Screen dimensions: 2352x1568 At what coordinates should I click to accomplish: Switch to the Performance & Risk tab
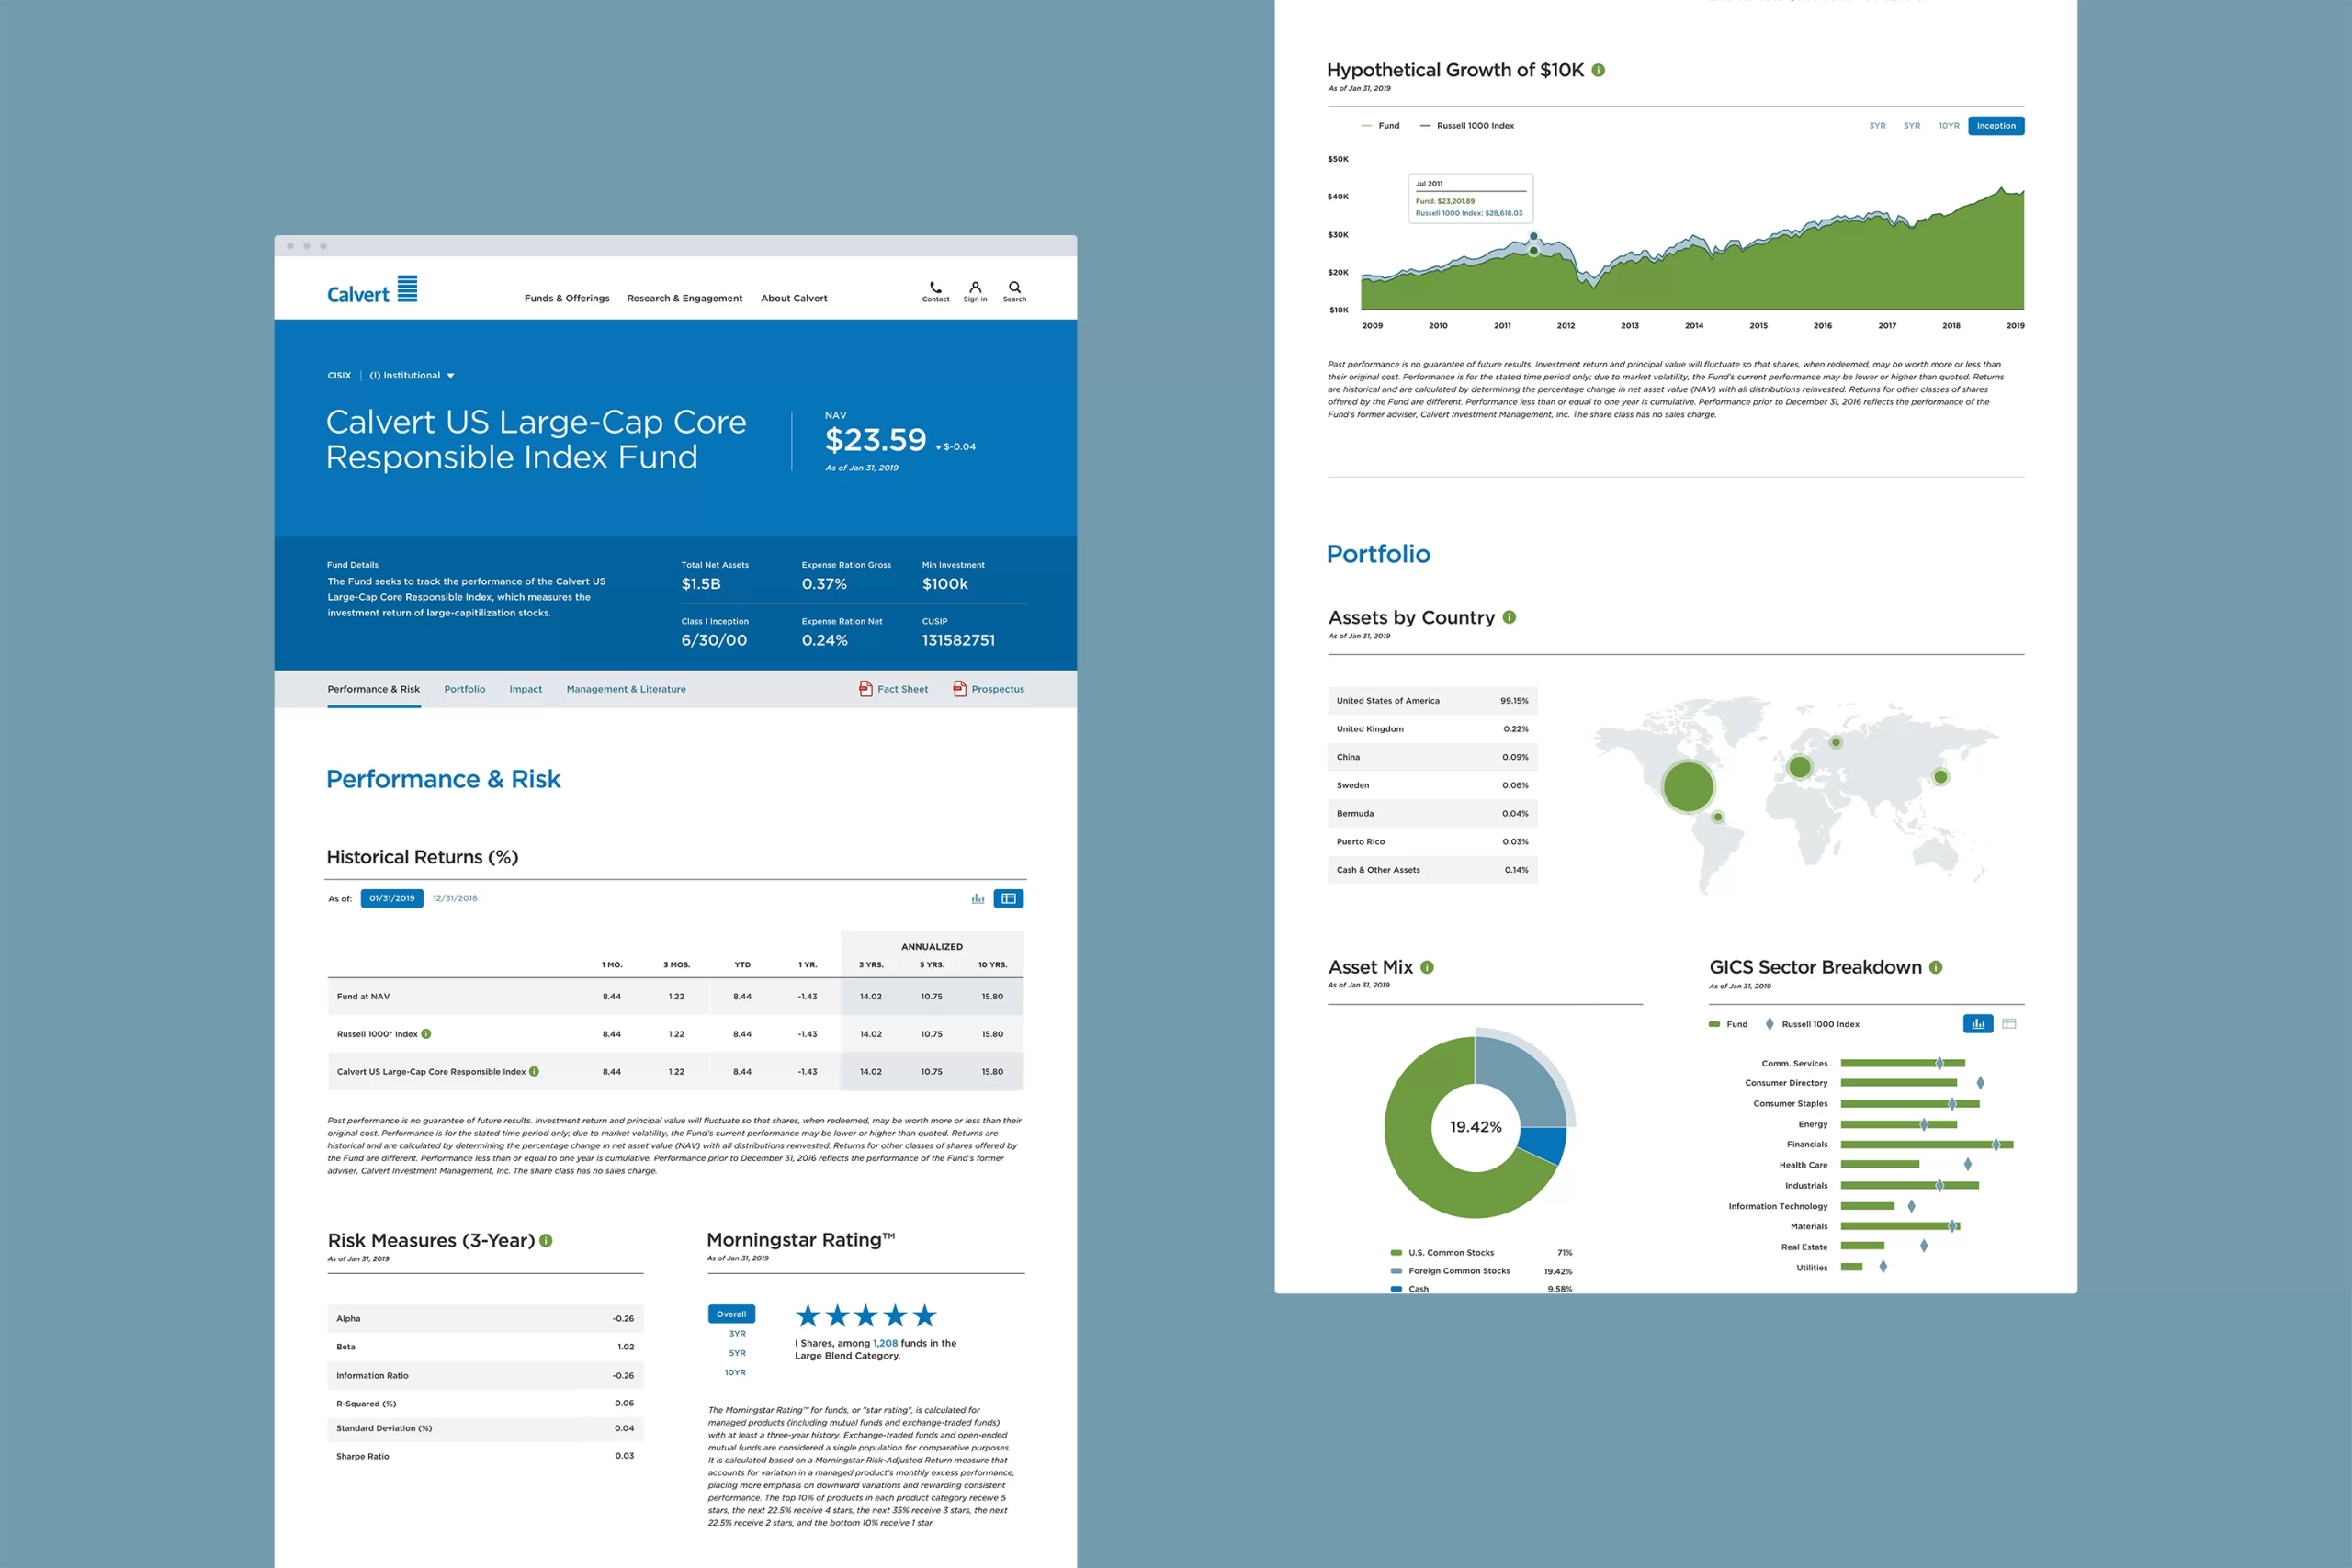coord(374,689)
